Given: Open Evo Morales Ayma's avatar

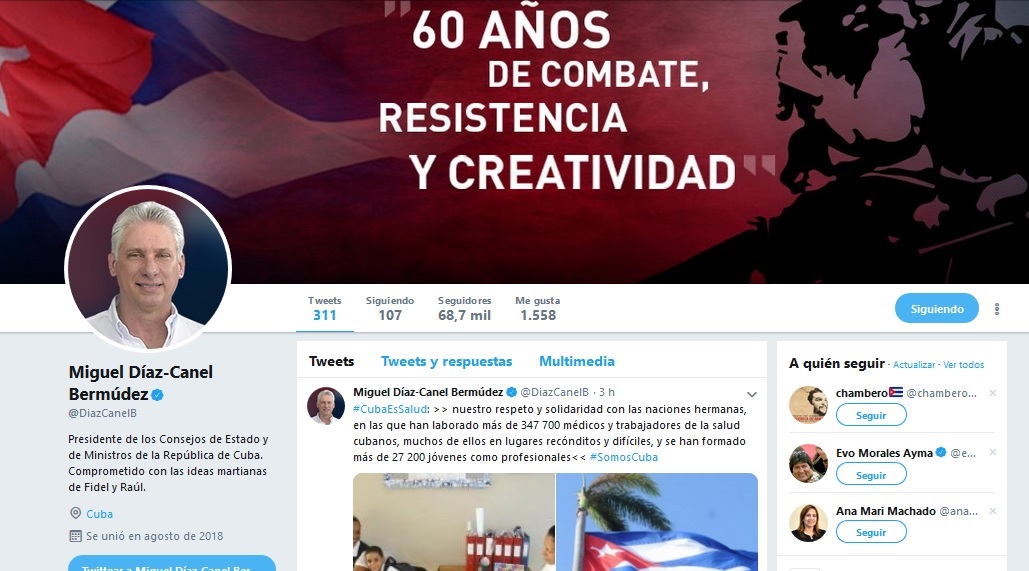Looking at the screenshot, I should coord(808,463).
